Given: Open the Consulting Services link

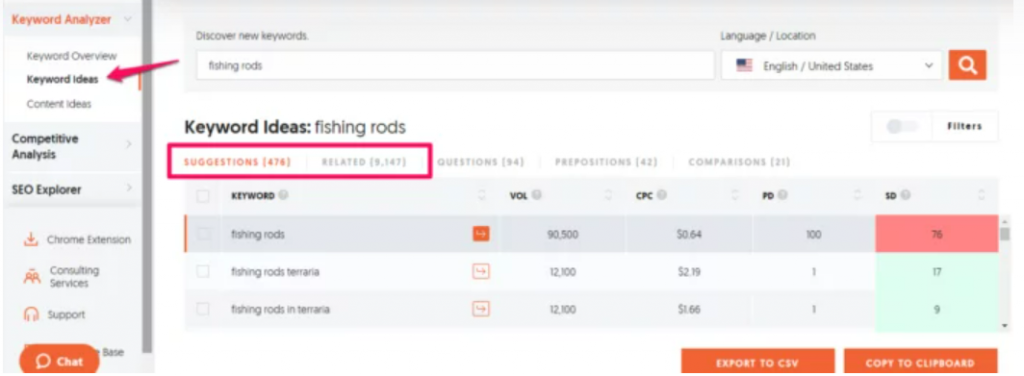Looking at the screenshot, I should [x=74, y=277].
